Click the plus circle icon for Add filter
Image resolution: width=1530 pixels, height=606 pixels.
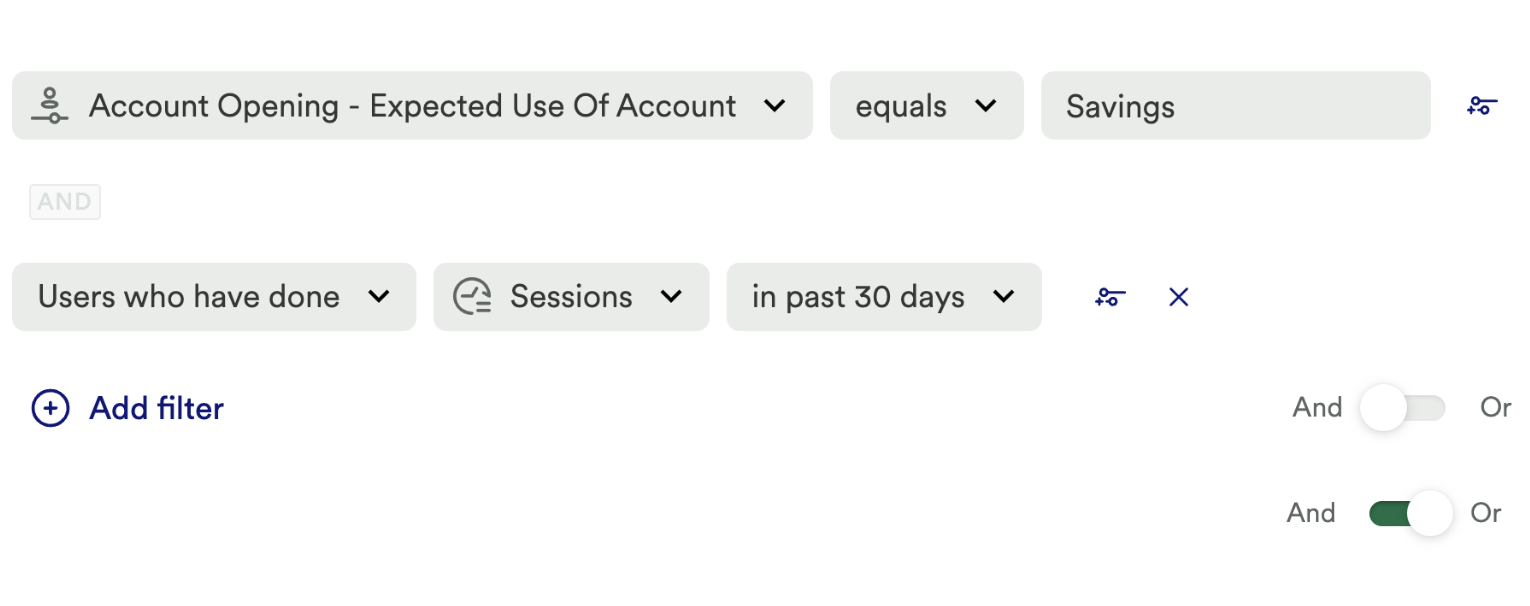[x=51, y=408]
